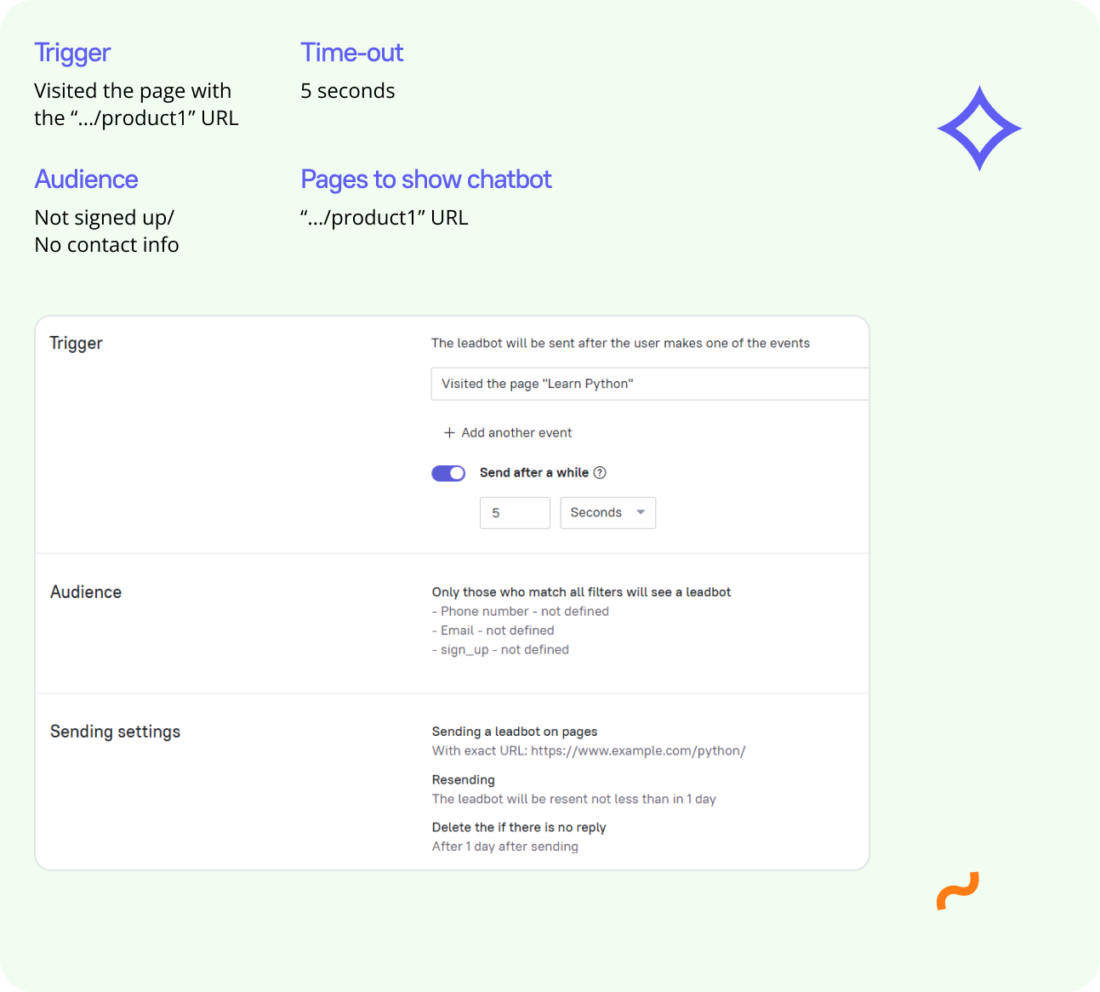Screen dimensions: 1100x992
Task: Select the Sending settings section header
Action: [x=115, y=731]
